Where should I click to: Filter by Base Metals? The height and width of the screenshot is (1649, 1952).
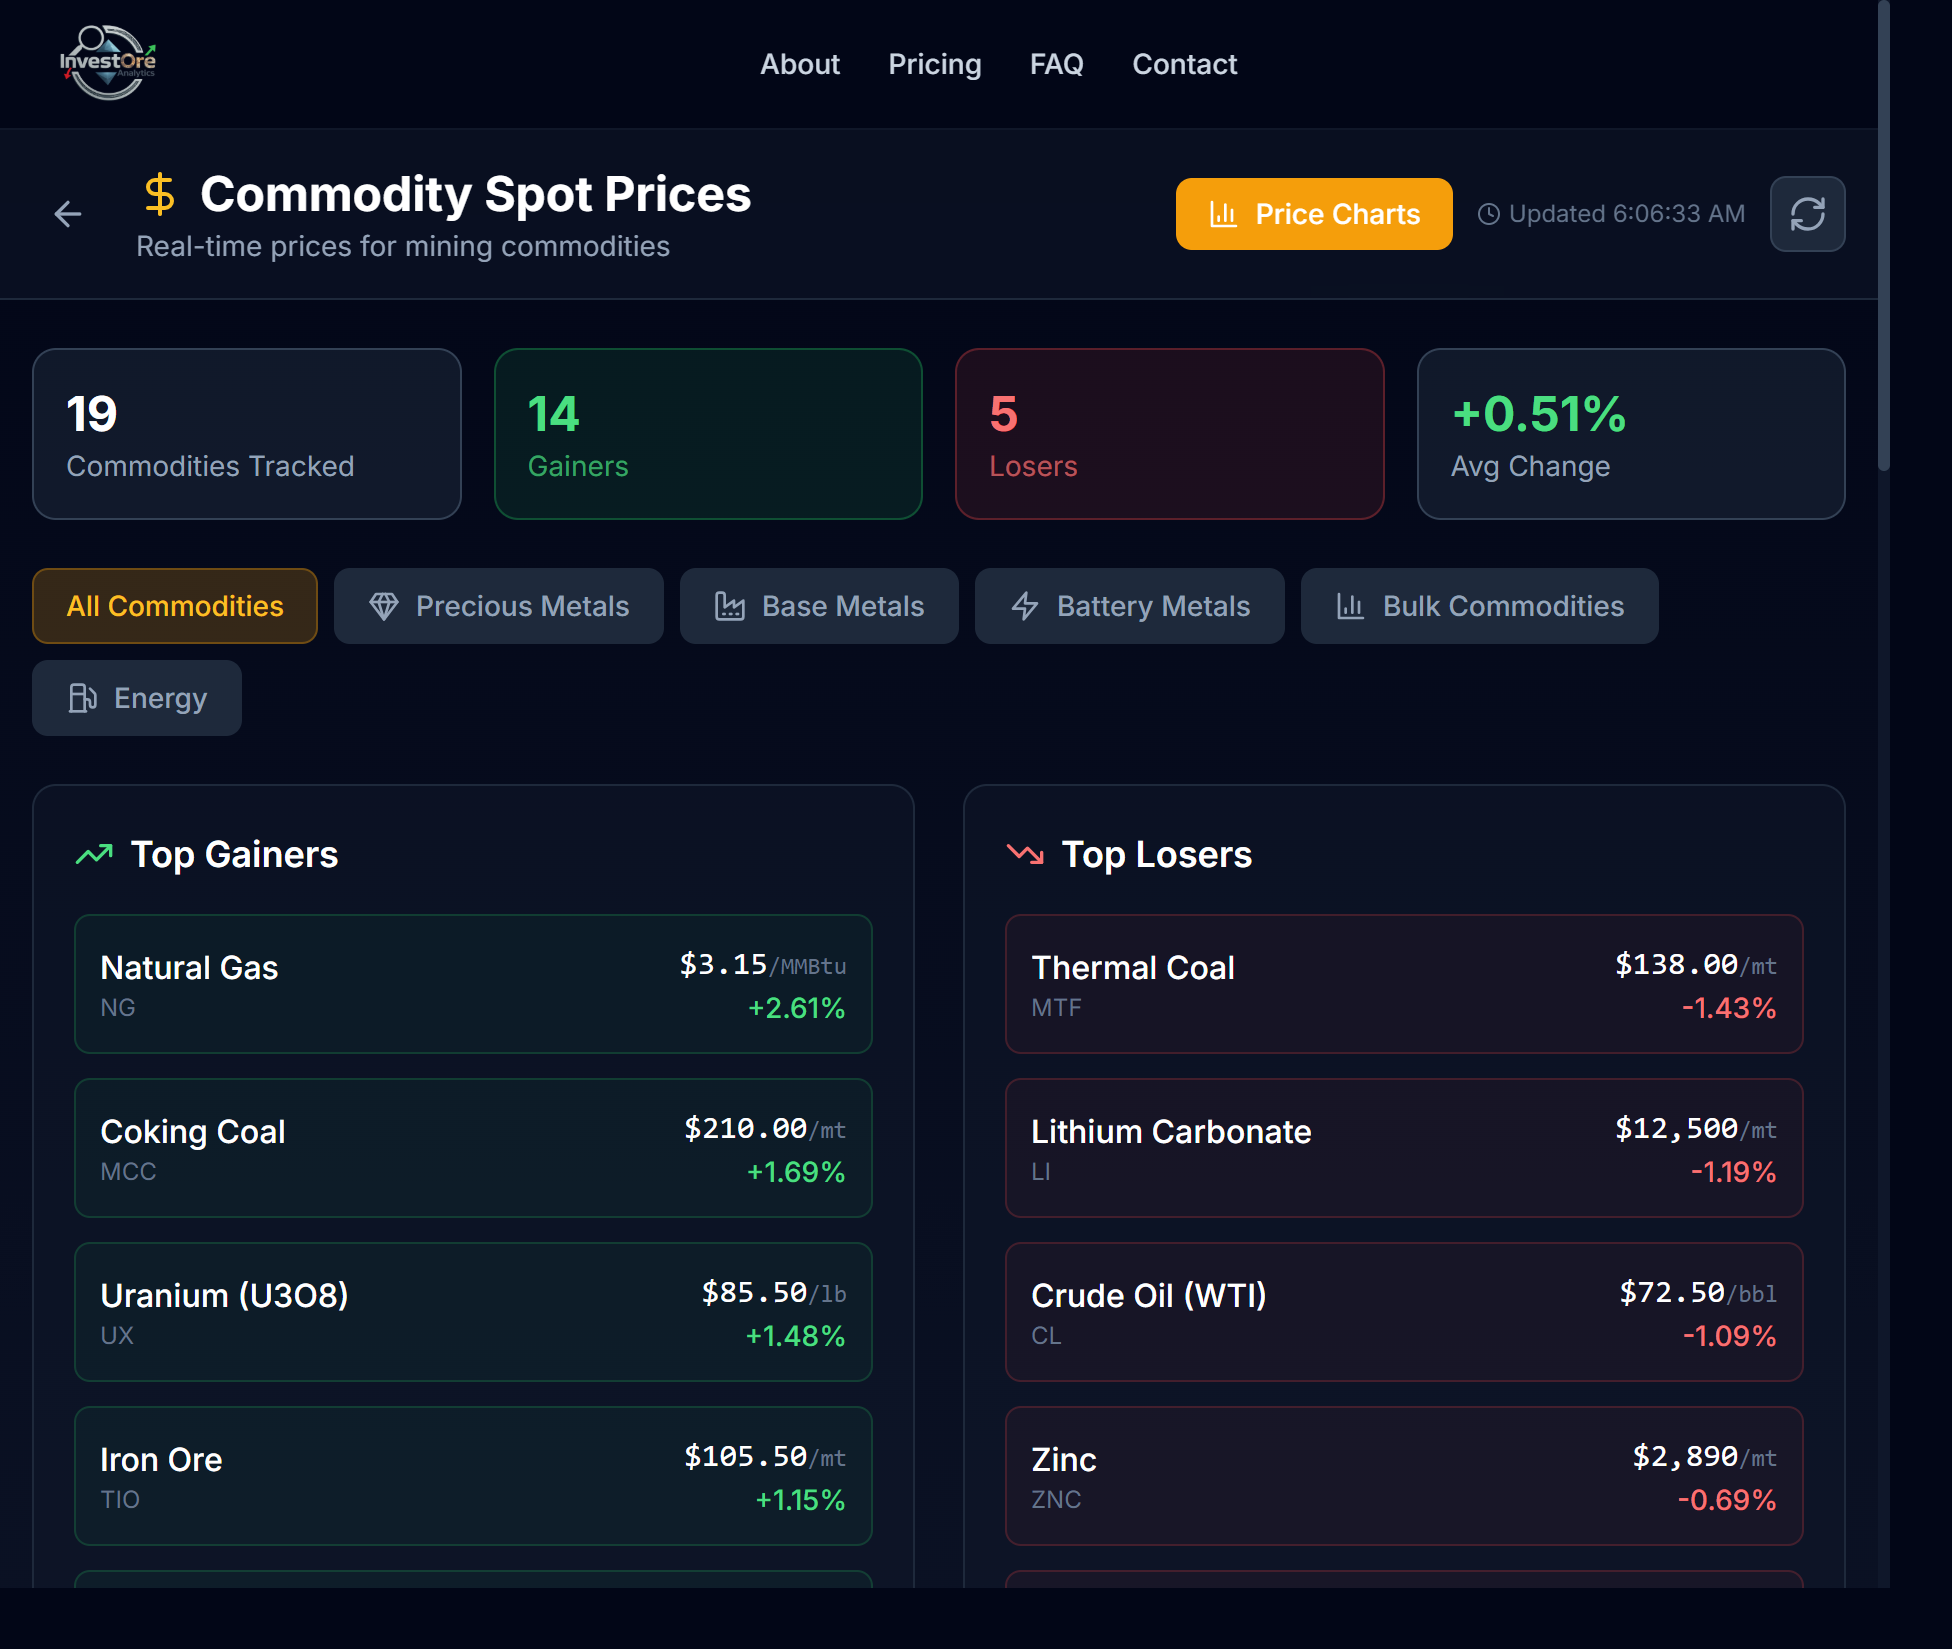[819, 606]
